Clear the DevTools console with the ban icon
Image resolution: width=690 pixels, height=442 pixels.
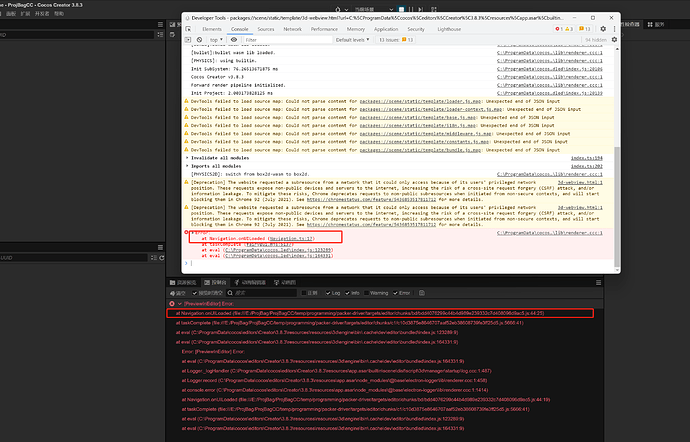point(199,40)
